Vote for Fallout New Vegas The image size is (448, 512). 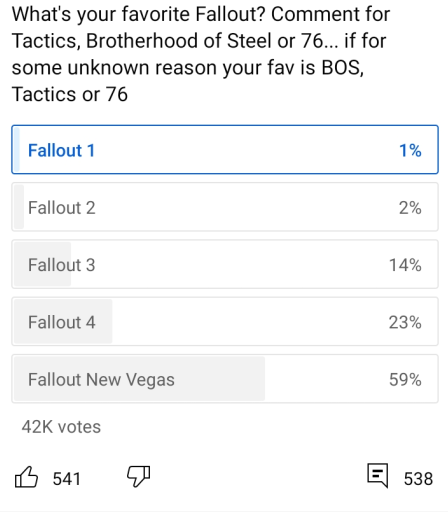(225, 379)
